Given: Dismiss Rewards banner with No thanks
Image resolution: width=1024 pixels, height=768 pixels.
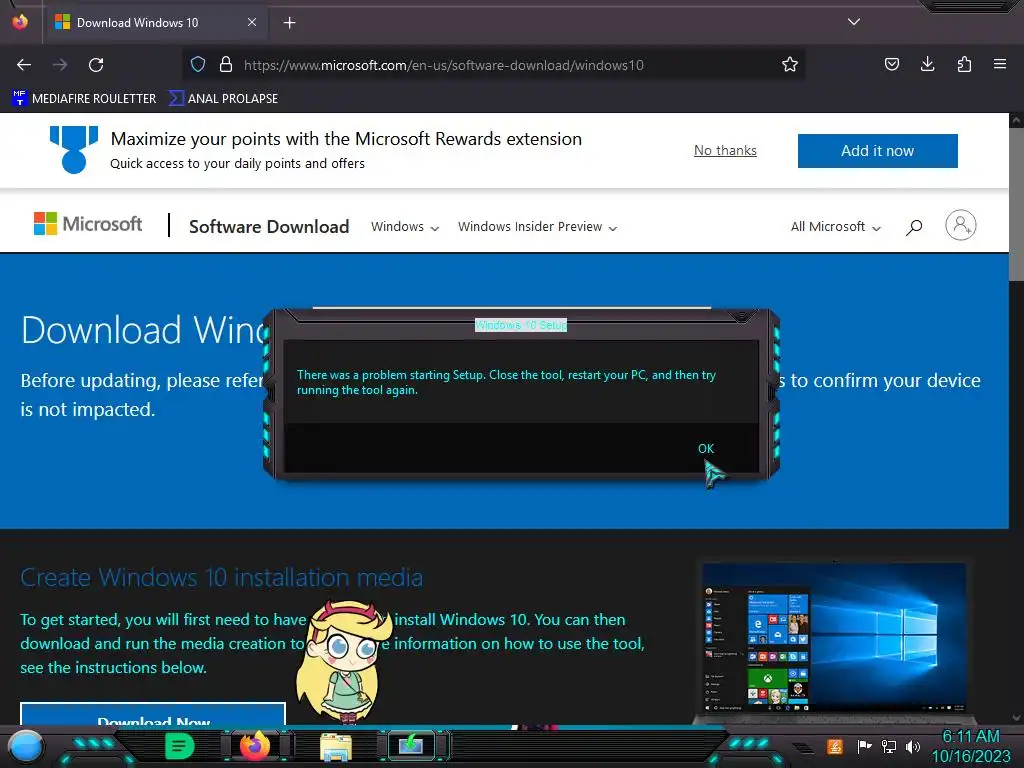Looking at the screenshot, I should pos(725,150).
